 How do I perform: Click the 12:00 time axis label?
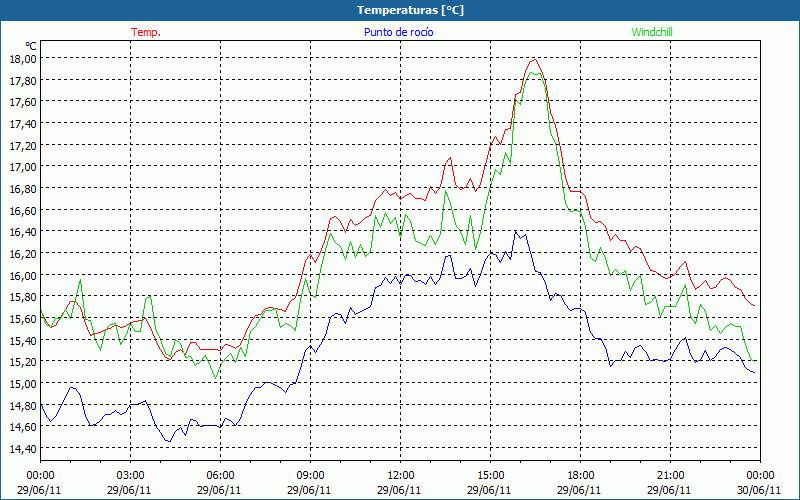point(401,476)
